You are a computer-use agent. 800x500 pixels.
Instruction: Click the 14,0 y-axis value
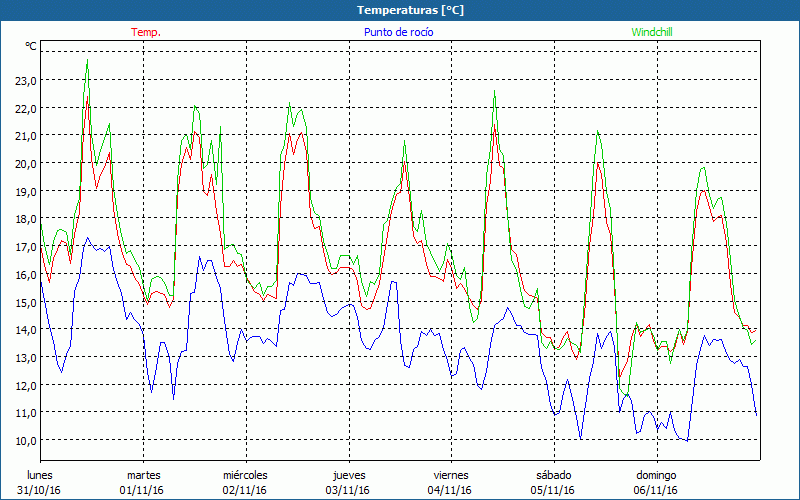coord(25,329)
